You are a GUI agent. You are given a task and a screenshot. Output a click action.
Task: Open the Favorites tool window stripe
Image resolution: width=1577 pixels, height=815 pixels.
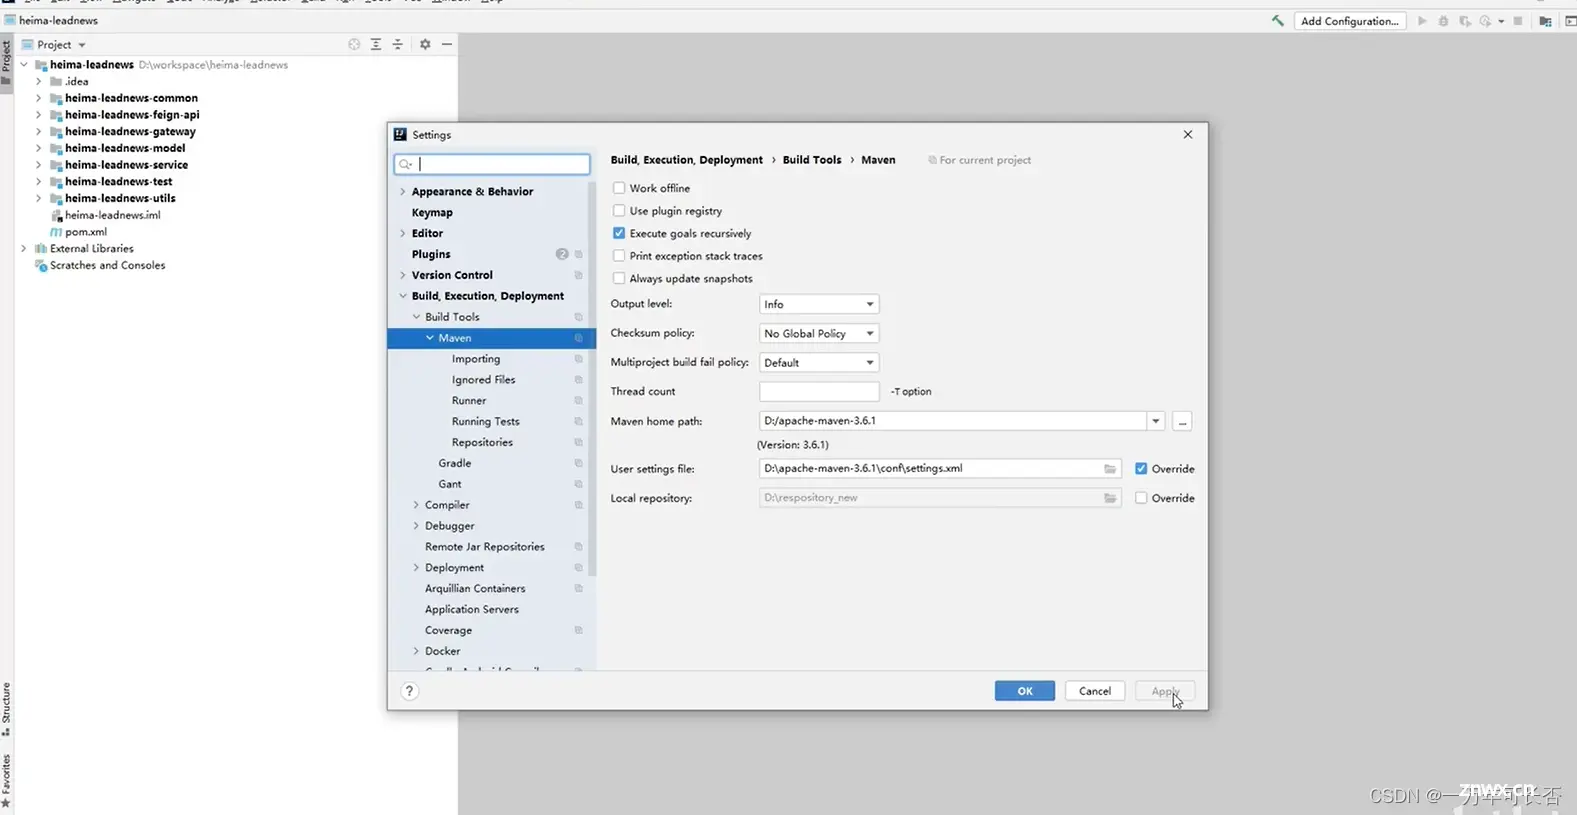pos(6,780)
